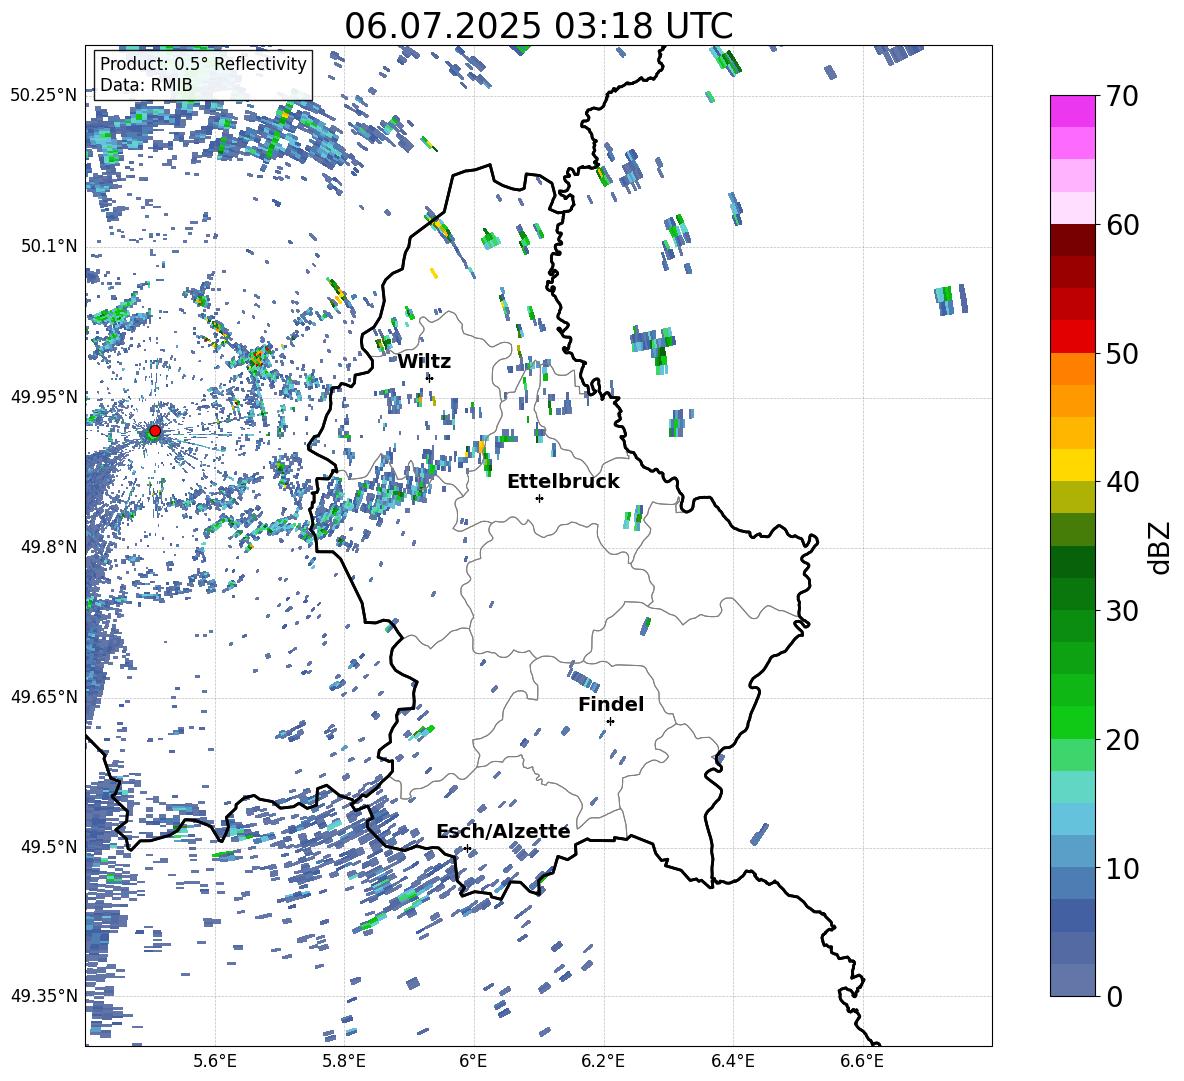
Task: Click the 49.95°N latitude label
Action: [x=44, y=396]
